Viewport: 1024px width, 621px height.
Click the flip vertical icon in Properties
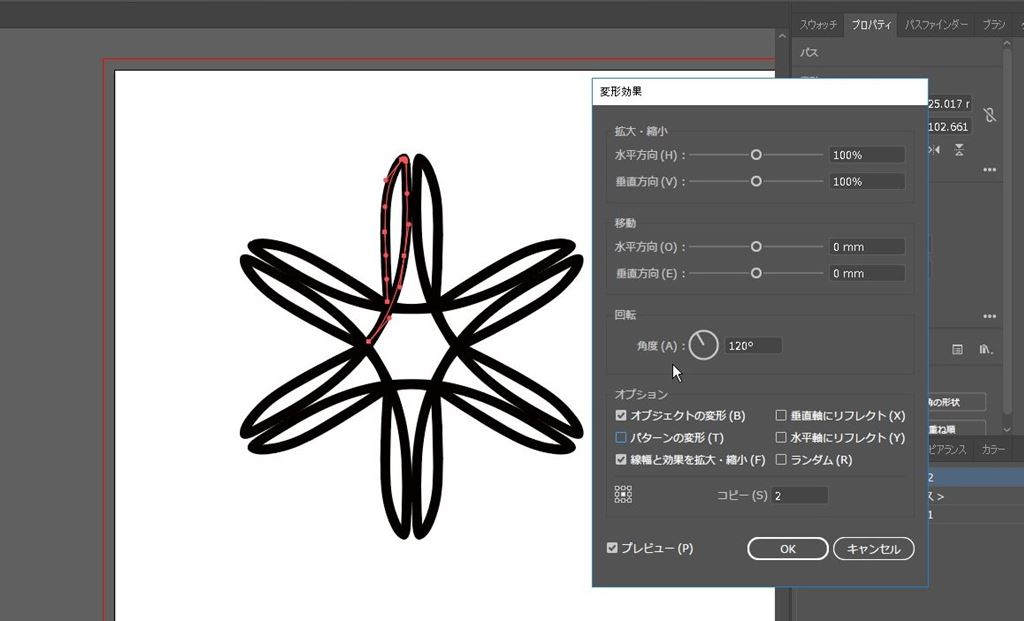[x=959, y=150]
